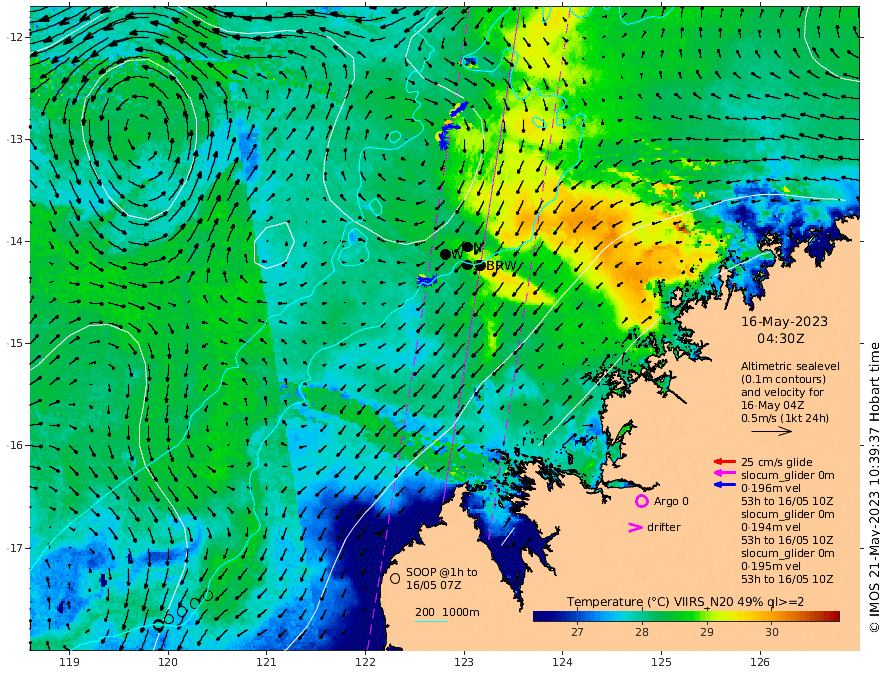880x680 pixels.
Task: Click the 200 1000m depth label
Action: tap(447, 612)
